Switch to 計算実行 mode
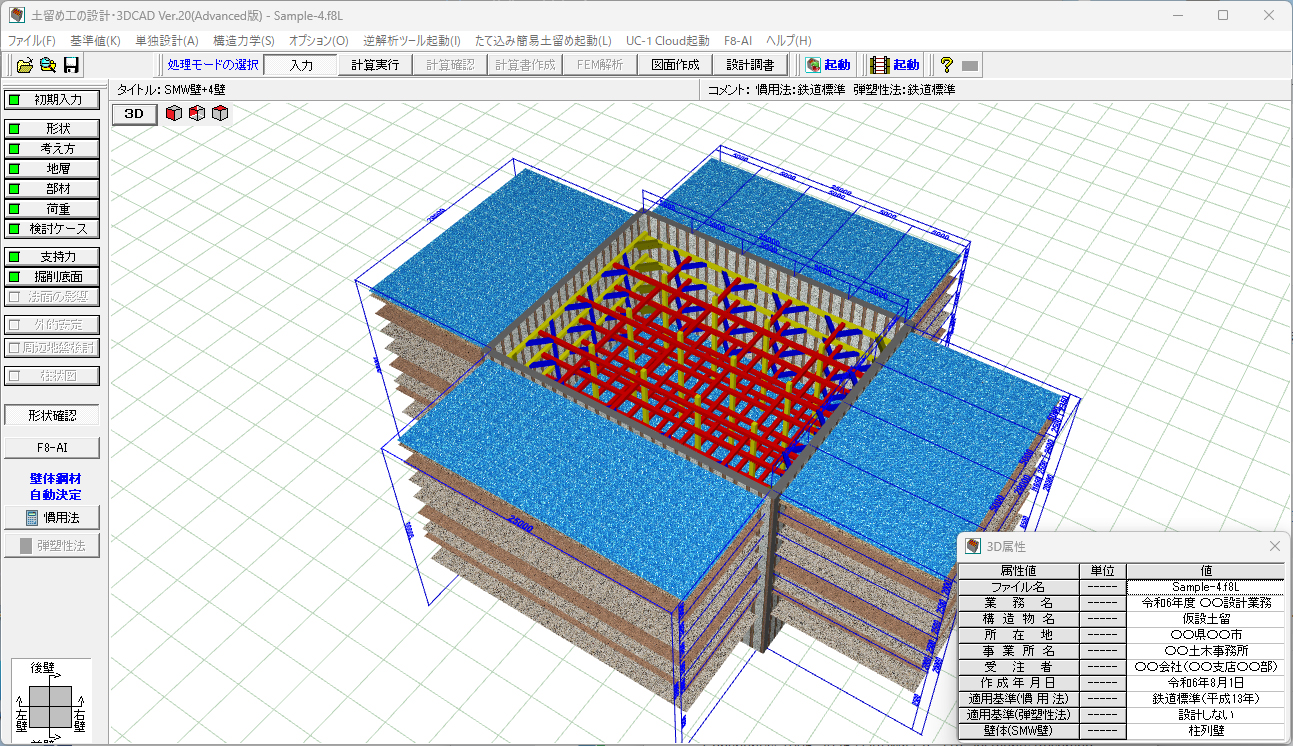 (375, 65)
